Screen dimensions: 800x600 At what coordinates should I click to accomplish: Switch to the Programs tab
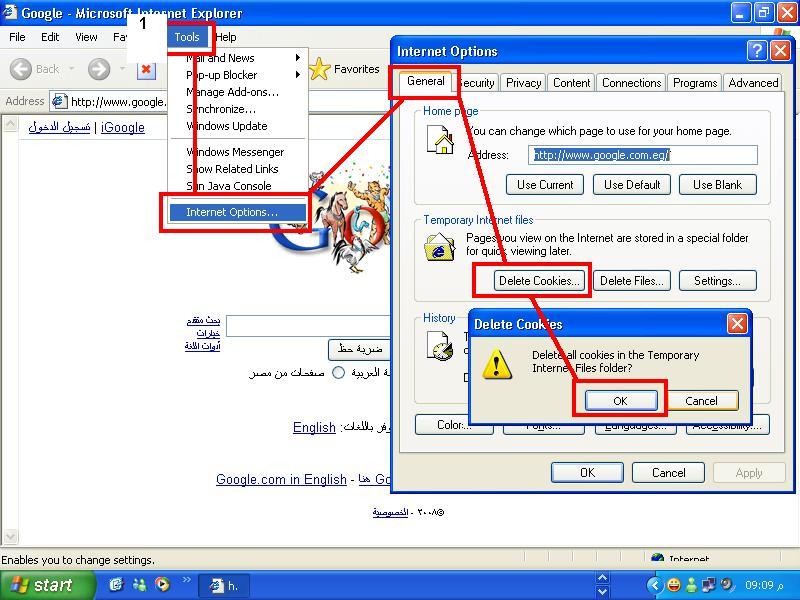(x=695, y=83)
